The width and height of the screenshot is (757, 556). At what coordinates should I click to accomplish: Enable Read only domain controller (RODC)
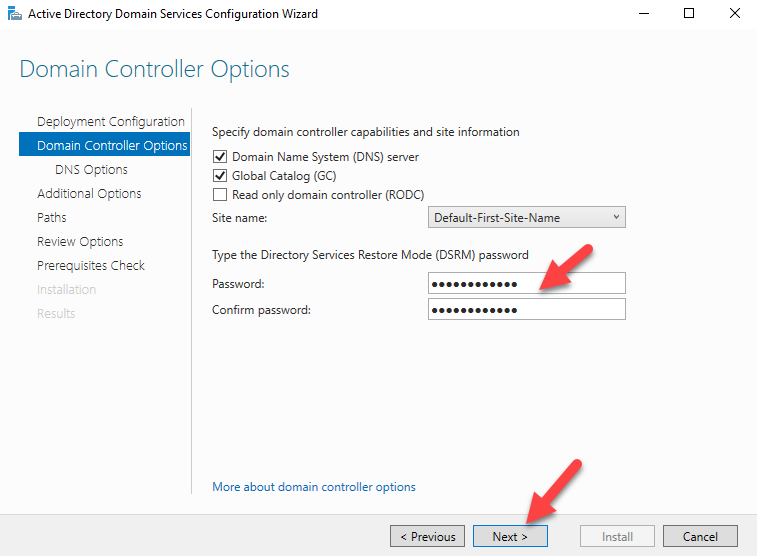click(220, 195)
